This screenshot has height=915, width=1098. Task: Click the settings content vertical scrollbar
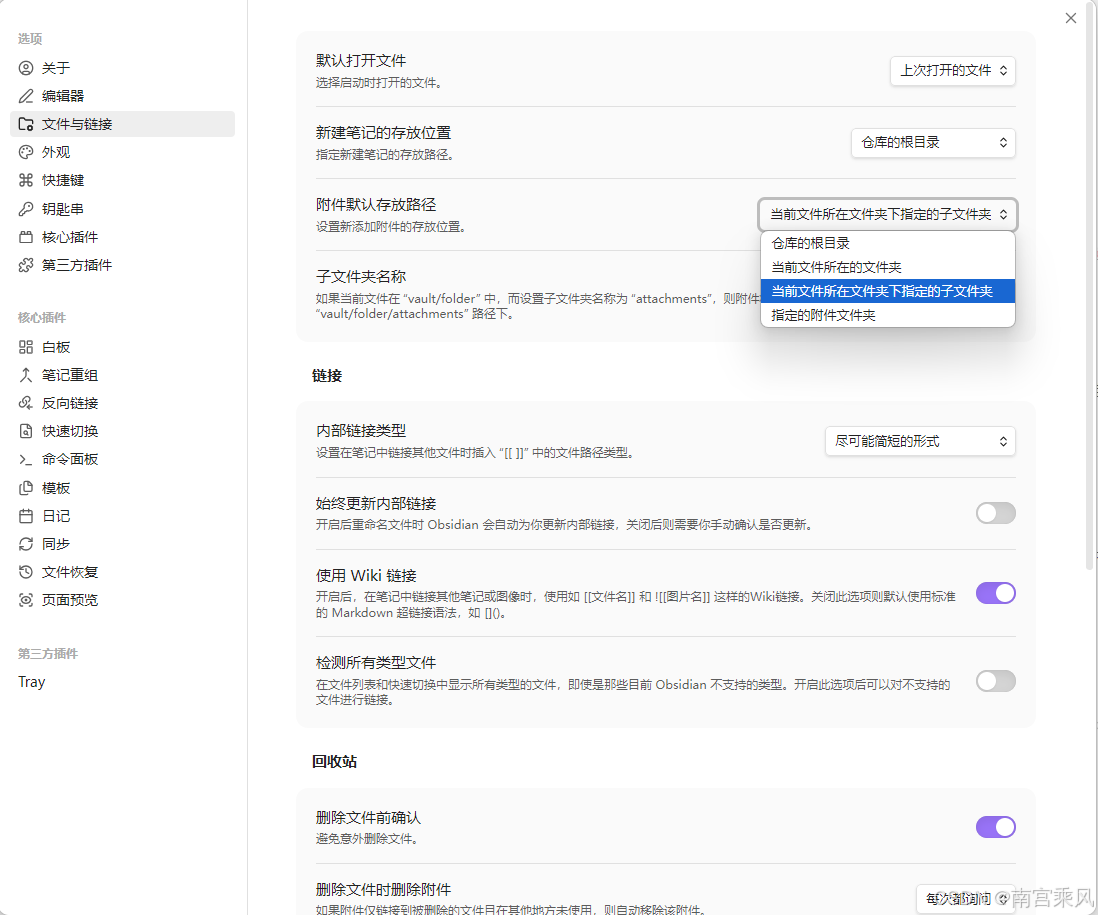point(1089,284)
